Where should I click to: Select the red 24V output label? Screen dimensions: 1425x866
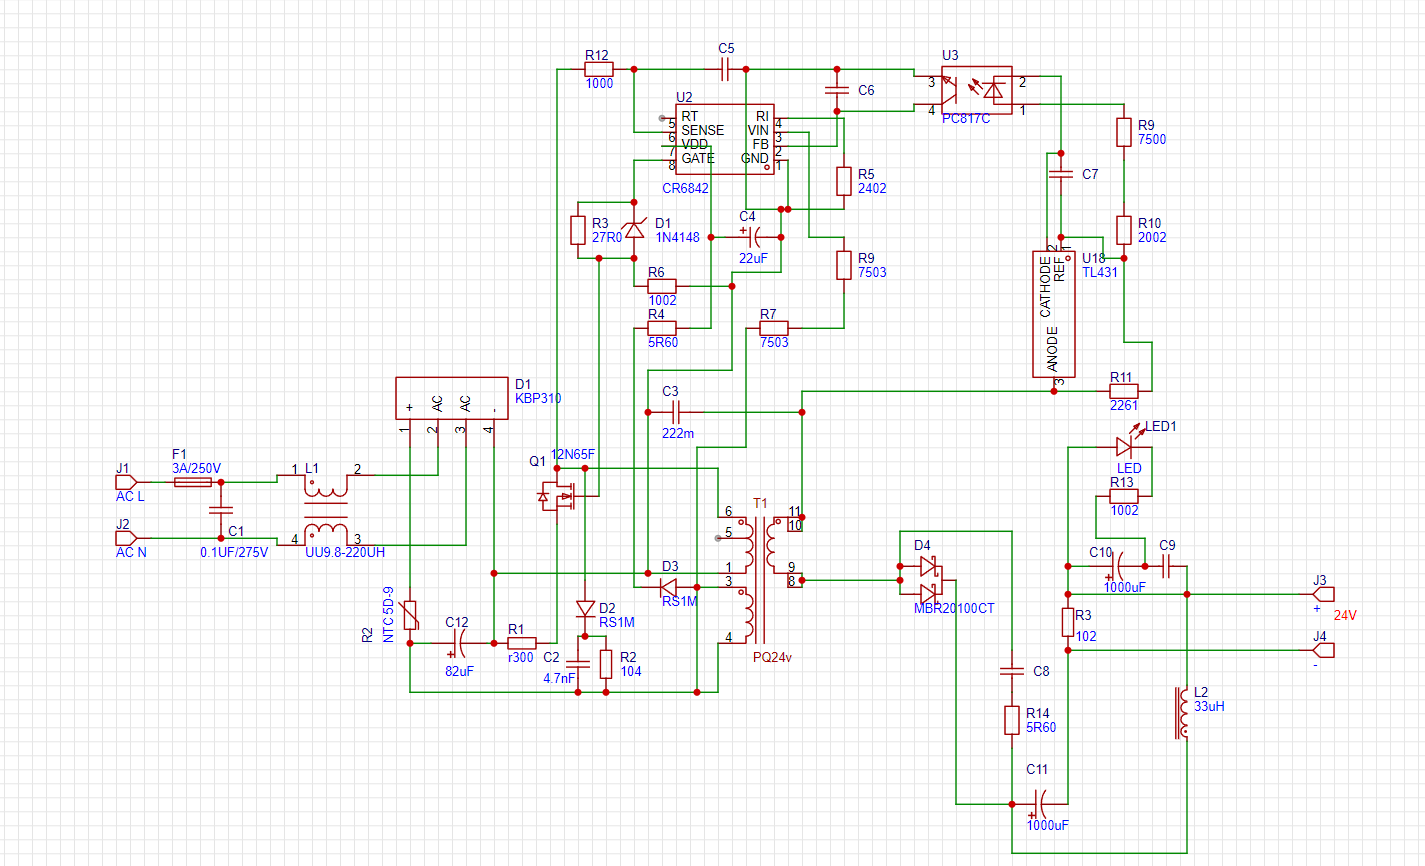tap(1345, 615)
